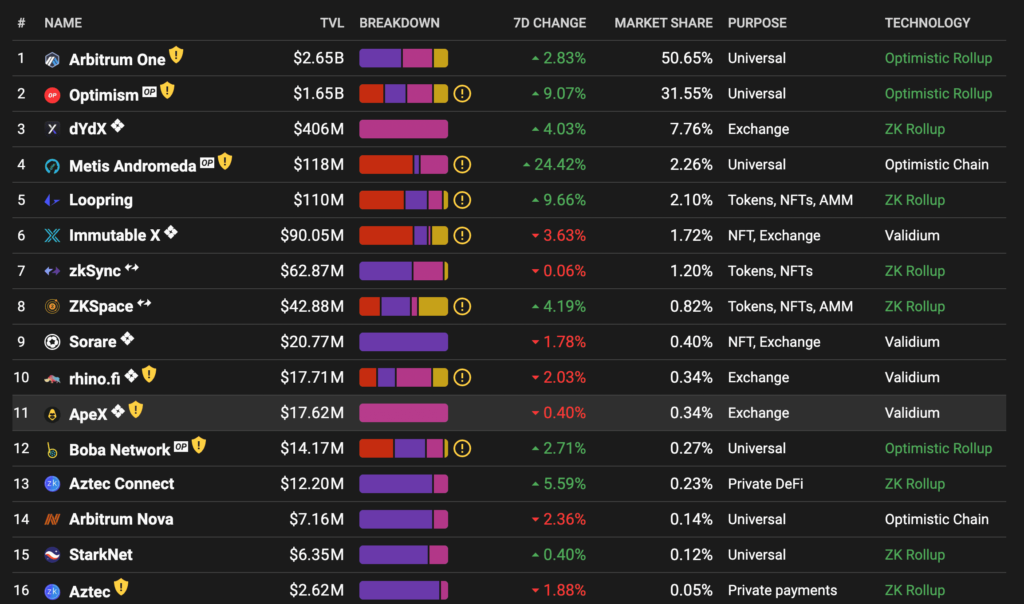This screenshot has width=1024, height=604.
Task: Click the warning shield beside Metis Andromeda
Action: pyautogui.click(x=225, y=161)
